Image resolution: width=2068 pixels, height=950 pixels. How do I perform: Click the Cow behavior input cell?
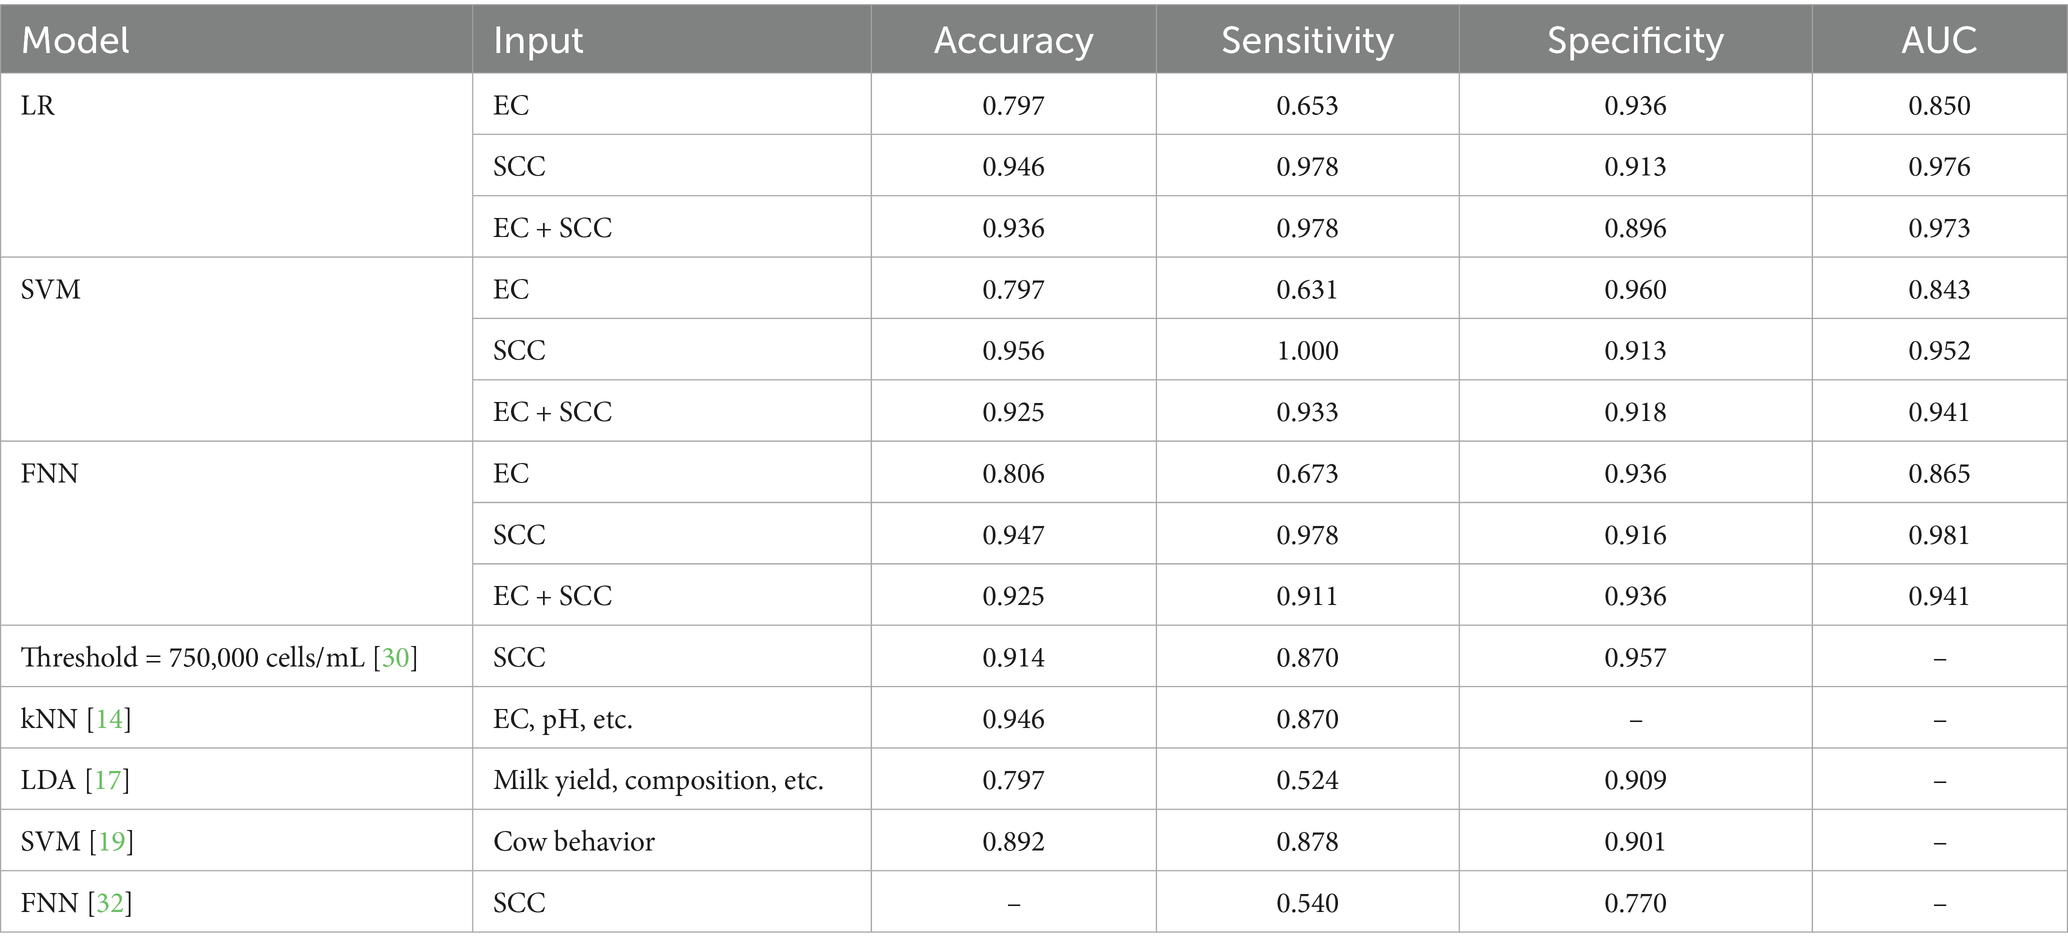tap(574, 841)
